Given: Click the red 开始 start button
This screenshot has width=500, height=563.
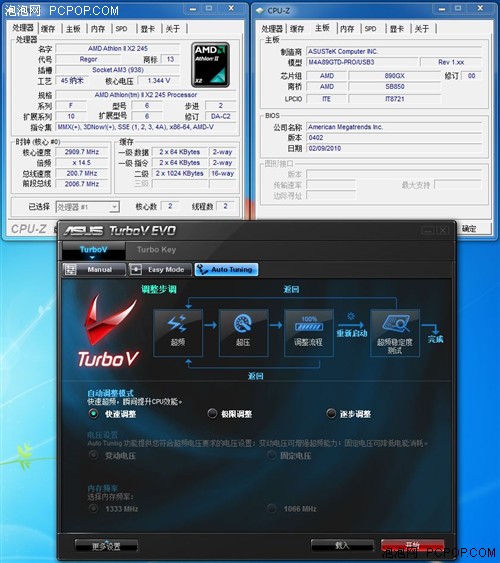Looking at the screenshot, I should click(412, 545).
